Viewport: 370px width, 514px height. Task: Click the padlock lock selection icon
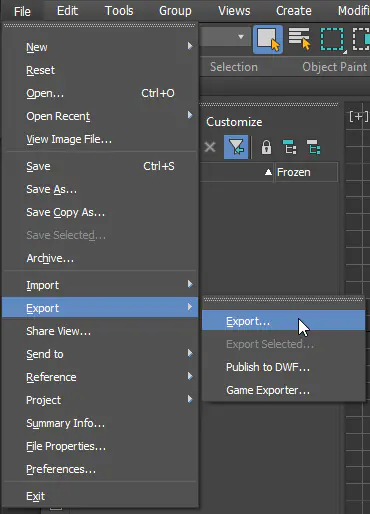266,147
